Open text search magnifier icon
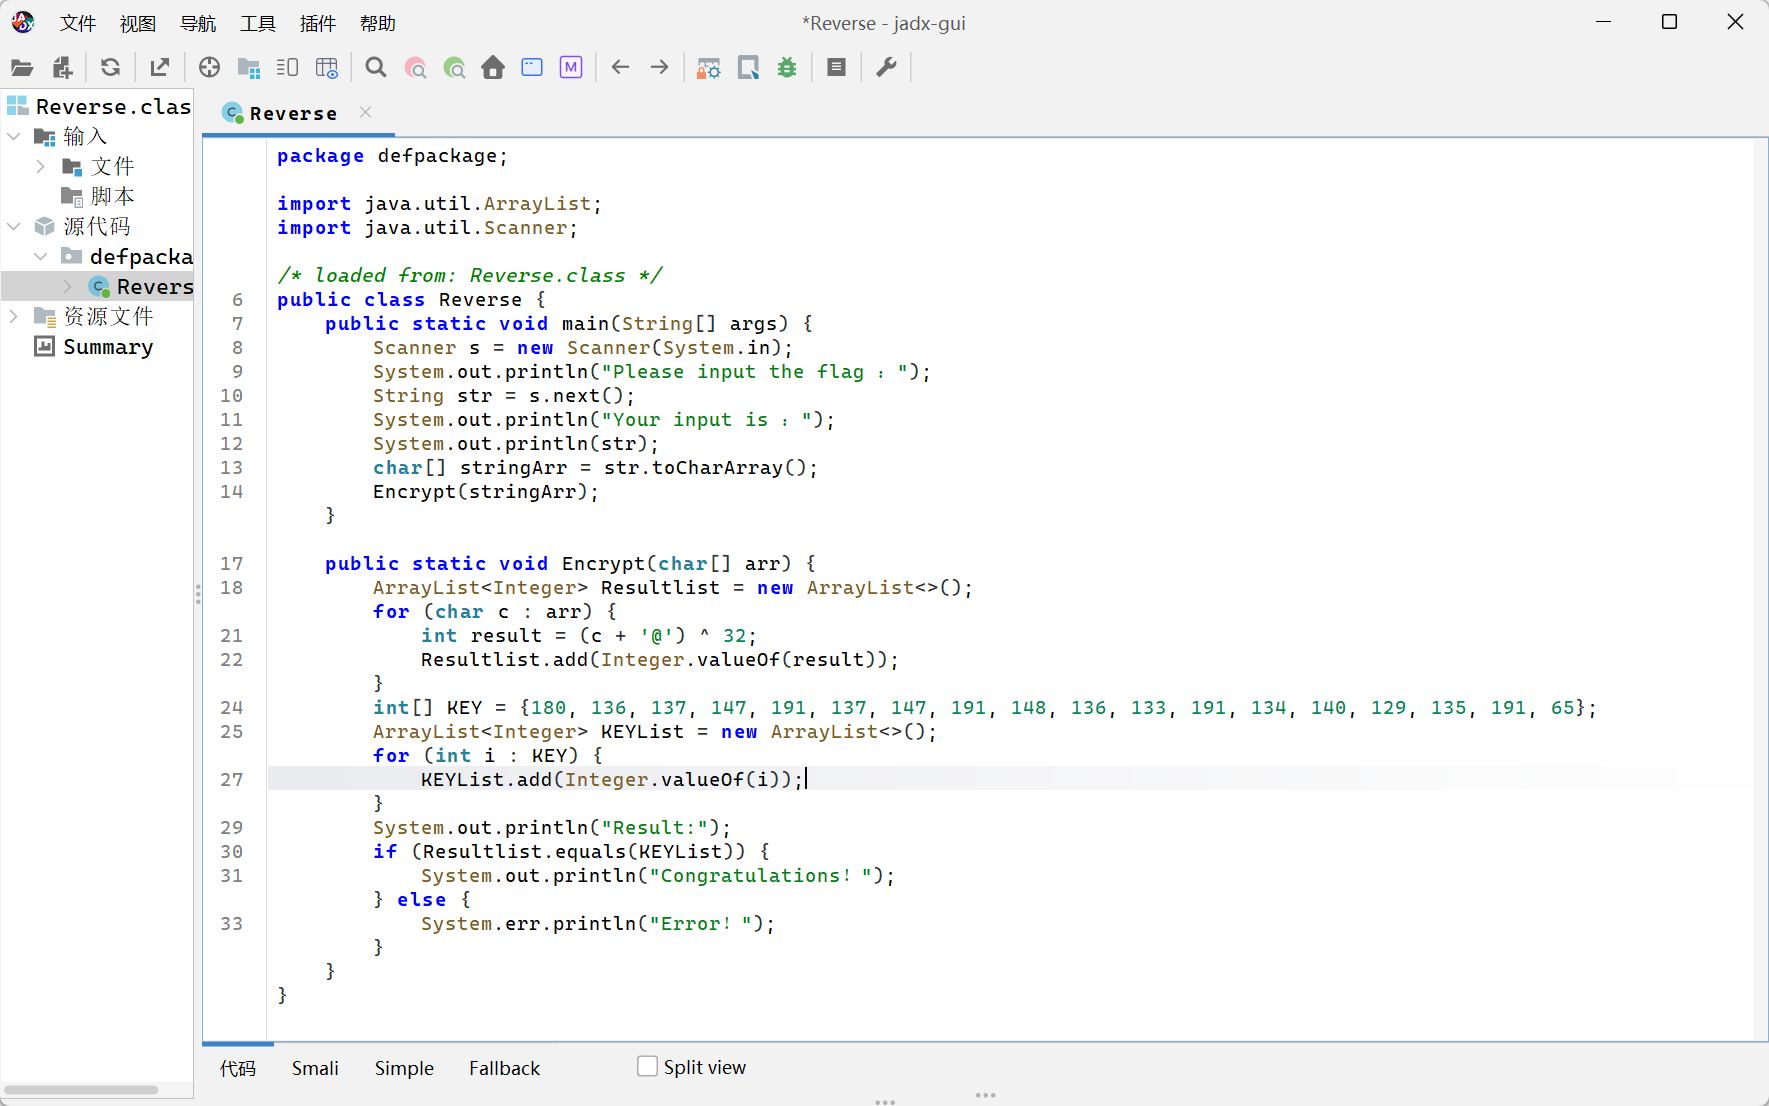 click(x=376, y=68)
